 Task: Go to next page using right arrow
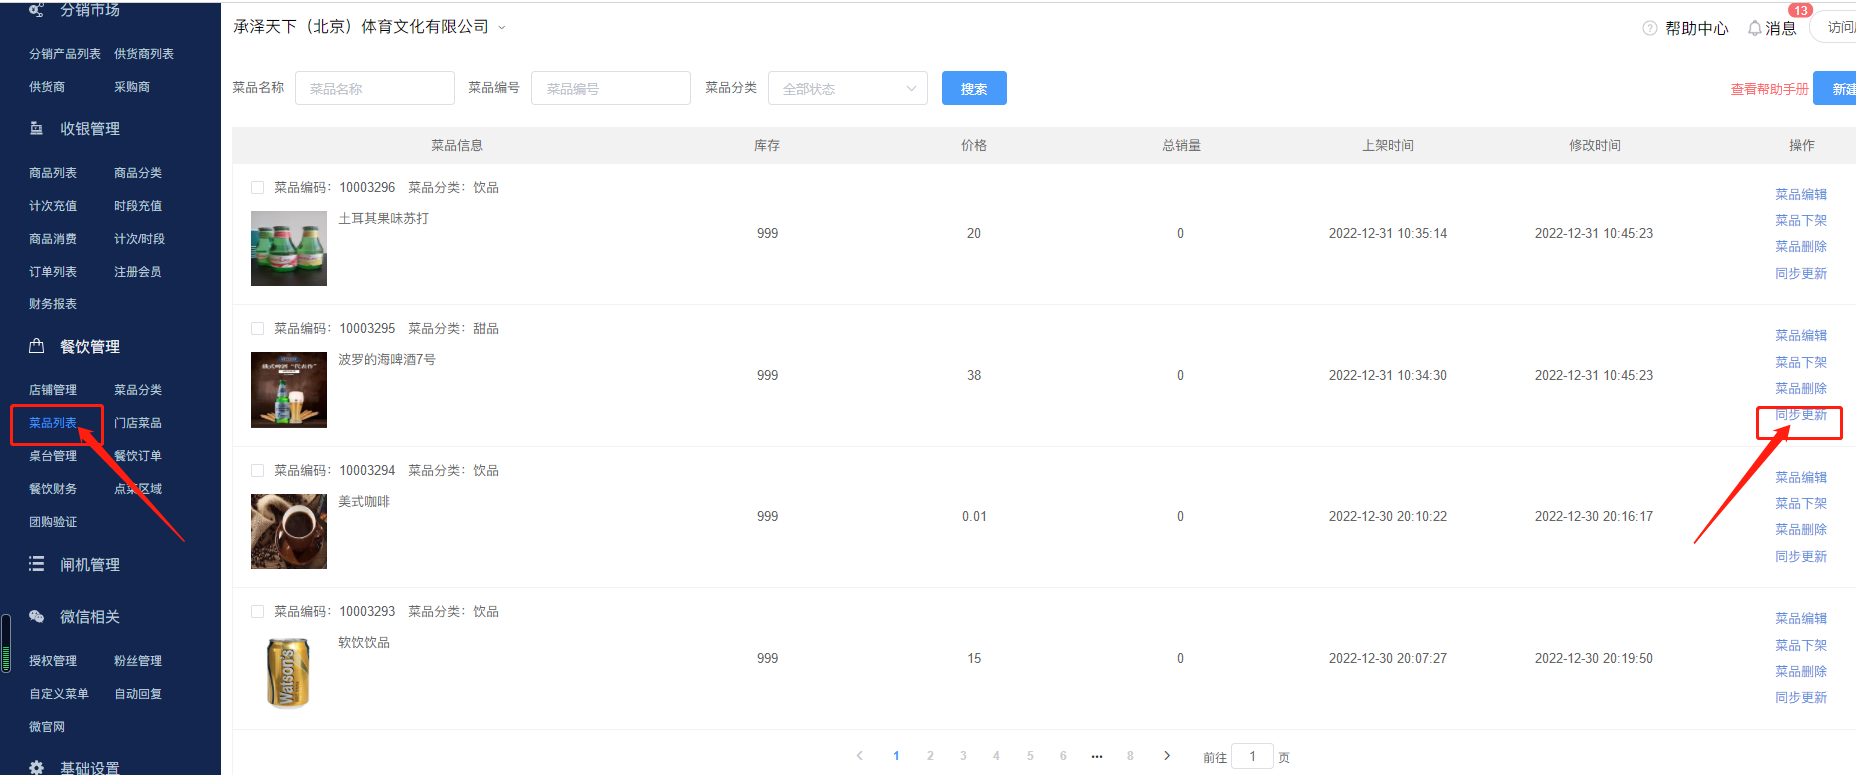1166,756
